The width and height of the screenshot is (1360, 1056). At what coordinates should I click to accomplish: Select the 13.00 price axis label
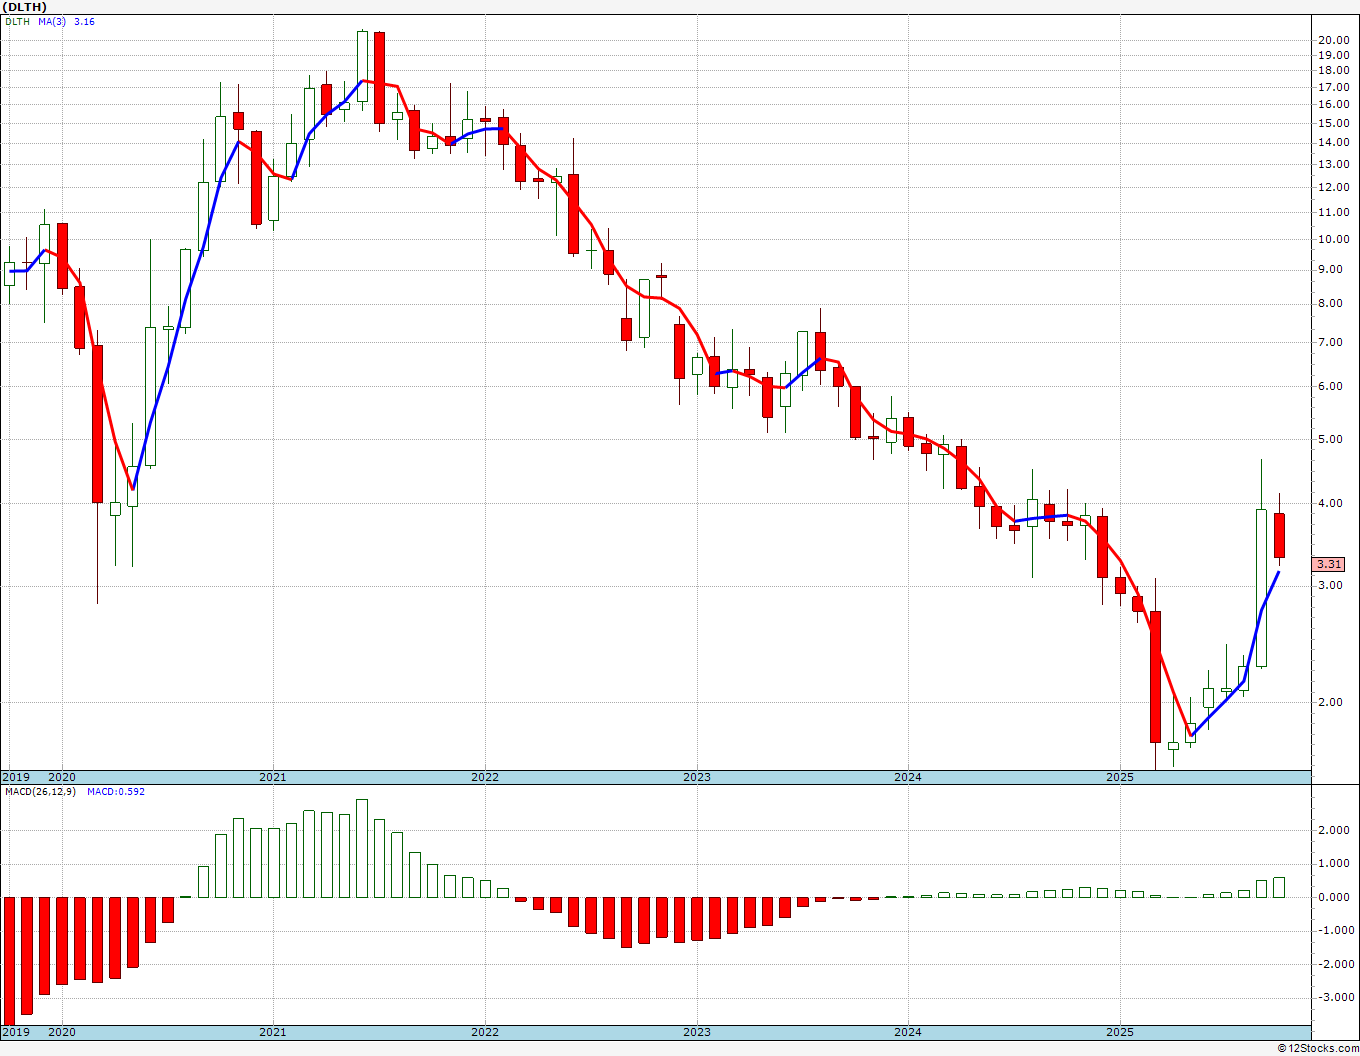[1332, 164]
